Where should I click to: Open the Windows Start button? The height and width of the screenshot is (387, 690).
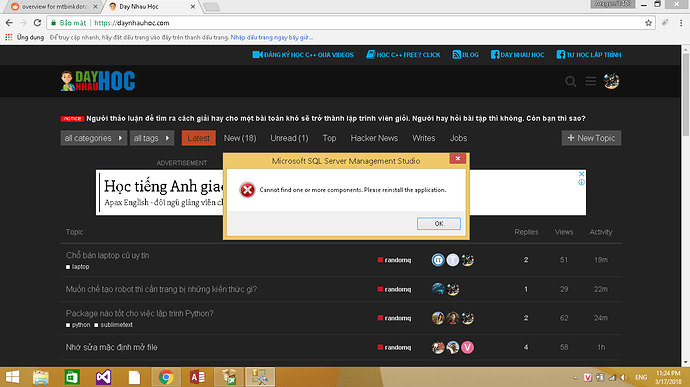pyautogui.click(x=12, y=377)
